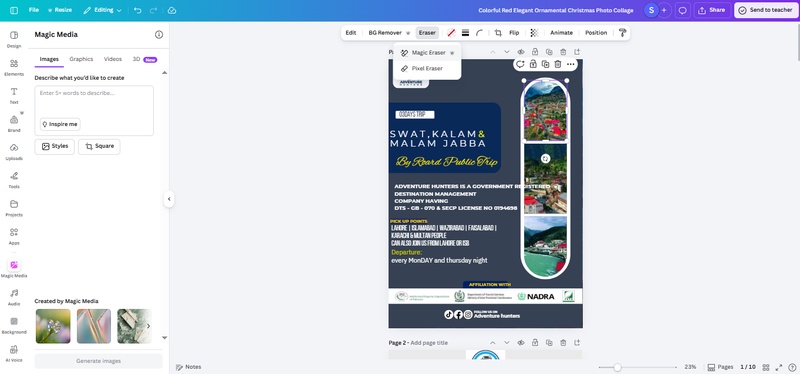This screenshot has width=800, height=374.
Task: Hide Page 1 with eye icon
Action: coord(521,52)
